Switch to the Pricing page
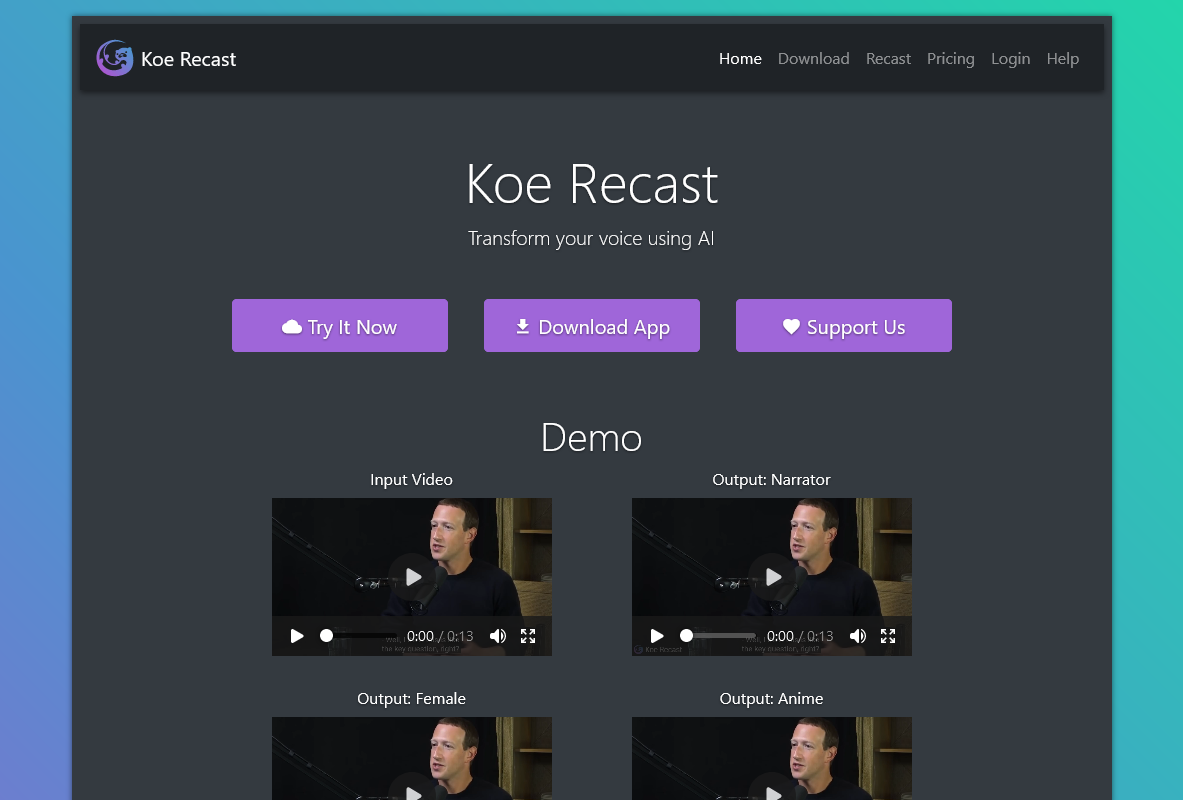 click(x=950, y=58)
